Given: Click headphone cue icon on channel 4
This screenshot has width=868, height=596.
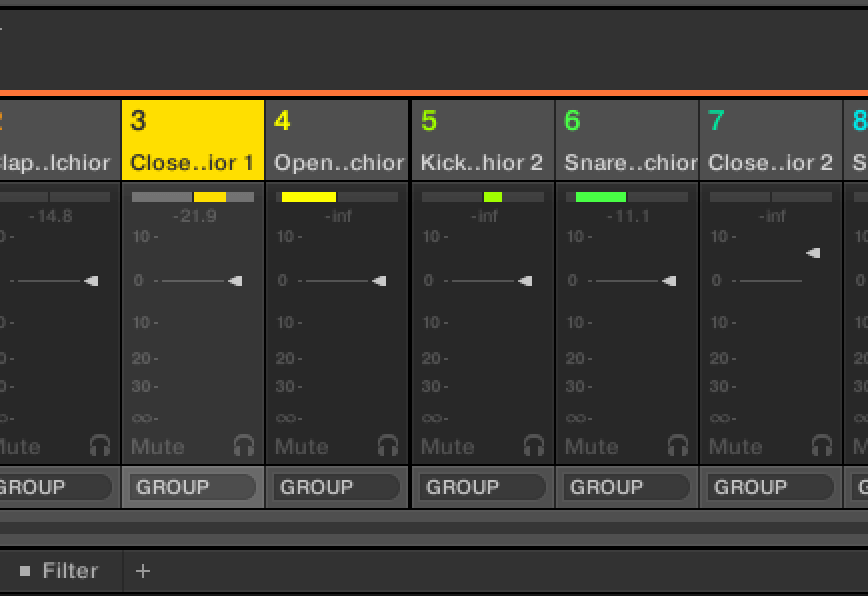Looking at the screenshot, I should click(x=388, y=445).
